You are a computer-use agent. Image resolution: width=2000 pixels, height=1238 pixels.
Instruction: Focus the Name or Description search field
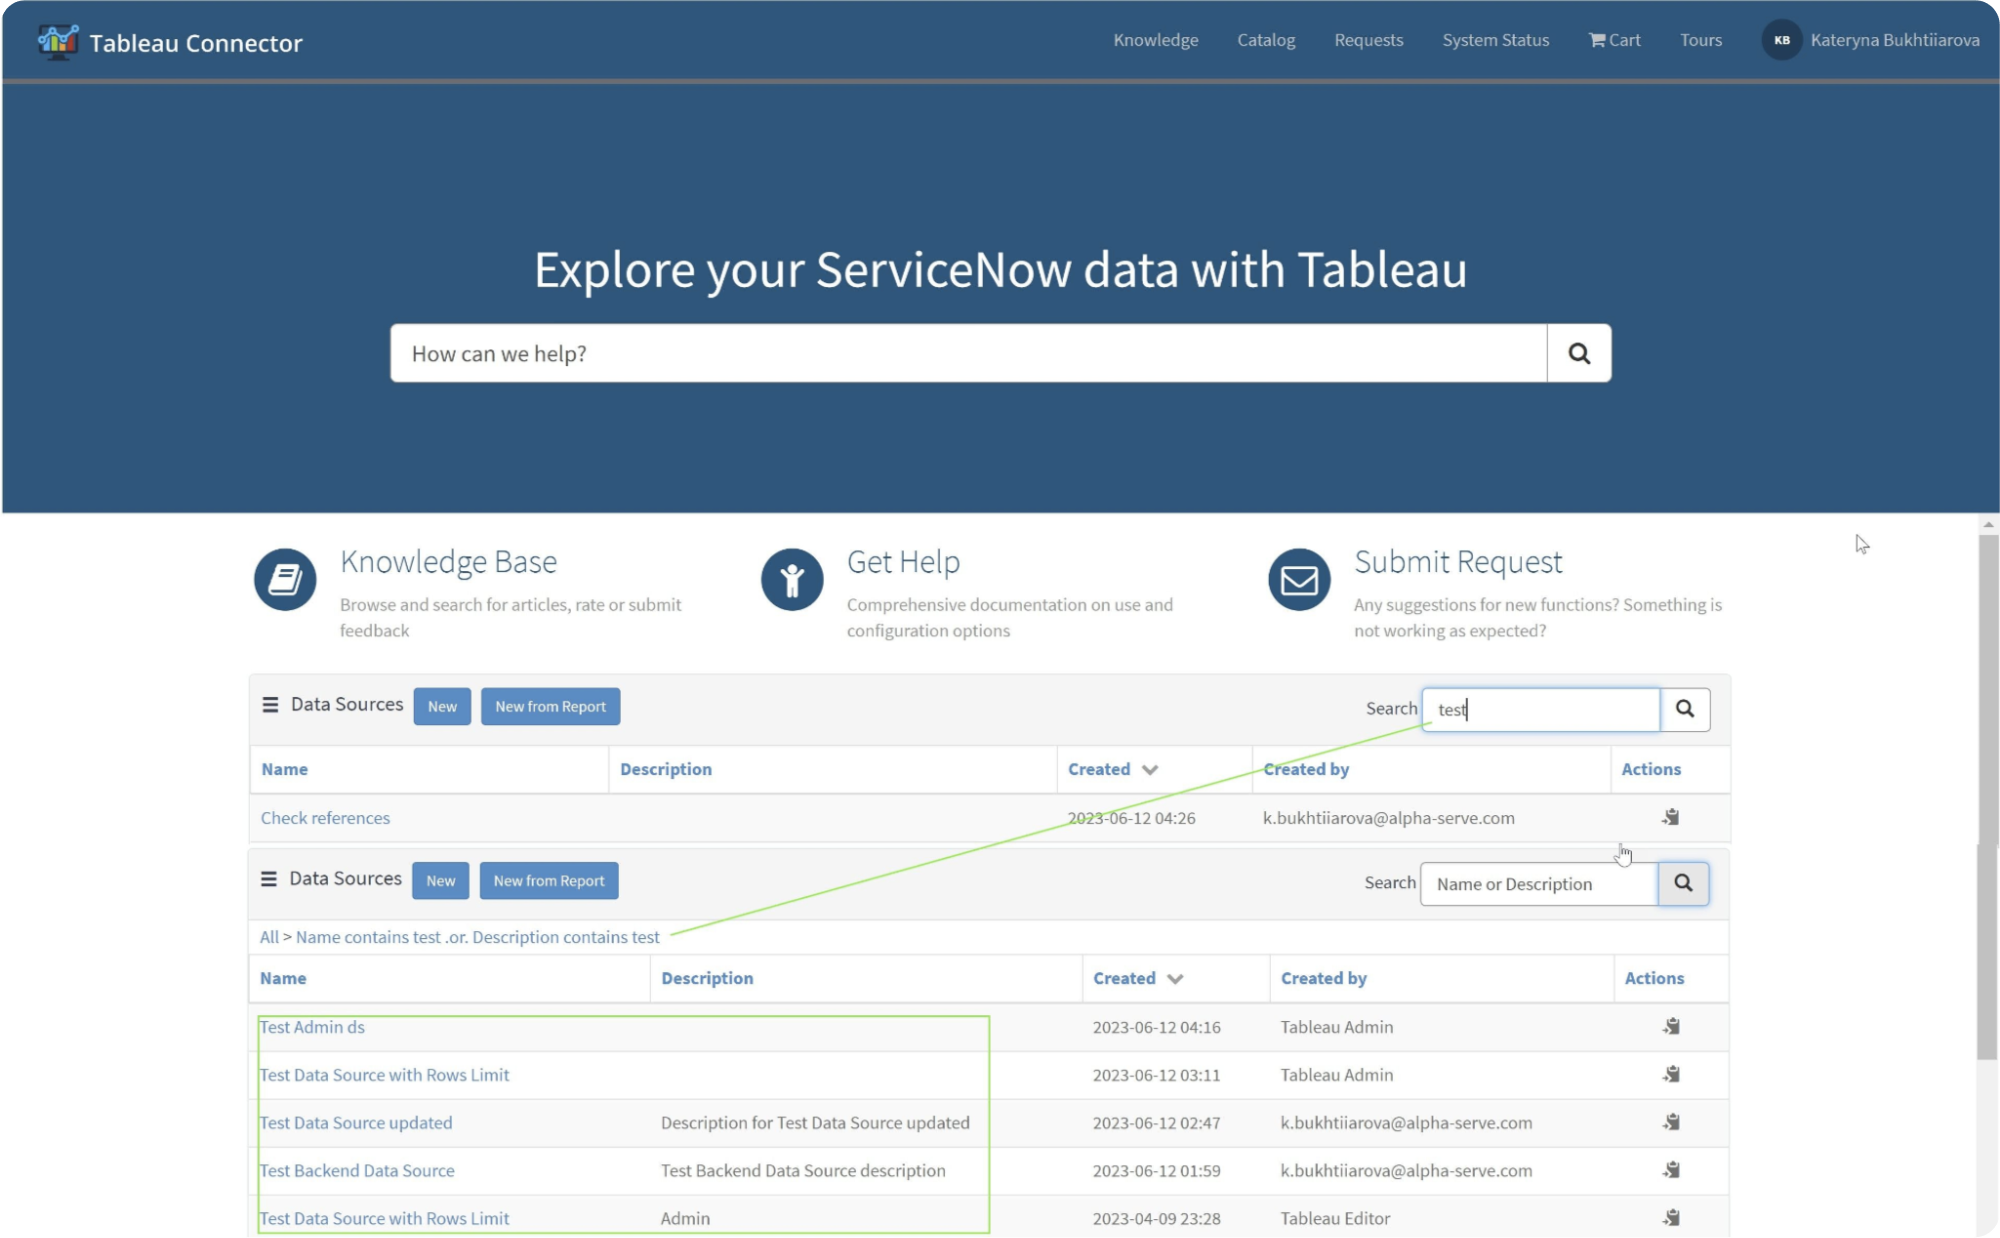click(1539, 884)
